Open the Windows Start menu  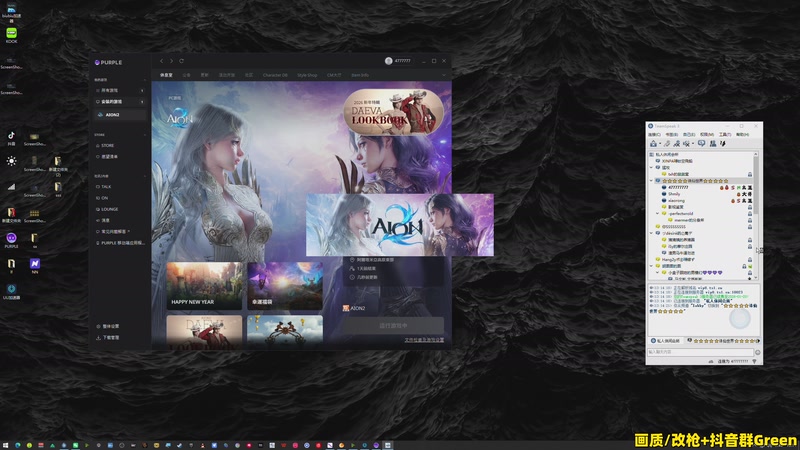[x=6, y=445]
